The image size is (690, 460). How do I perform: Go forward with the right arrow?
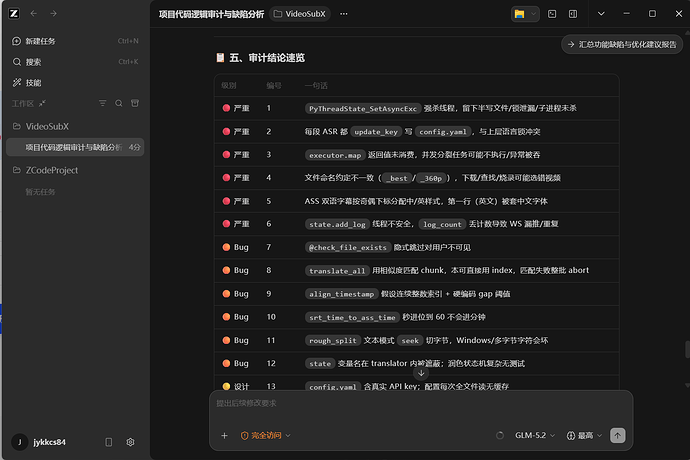(53, 14)
